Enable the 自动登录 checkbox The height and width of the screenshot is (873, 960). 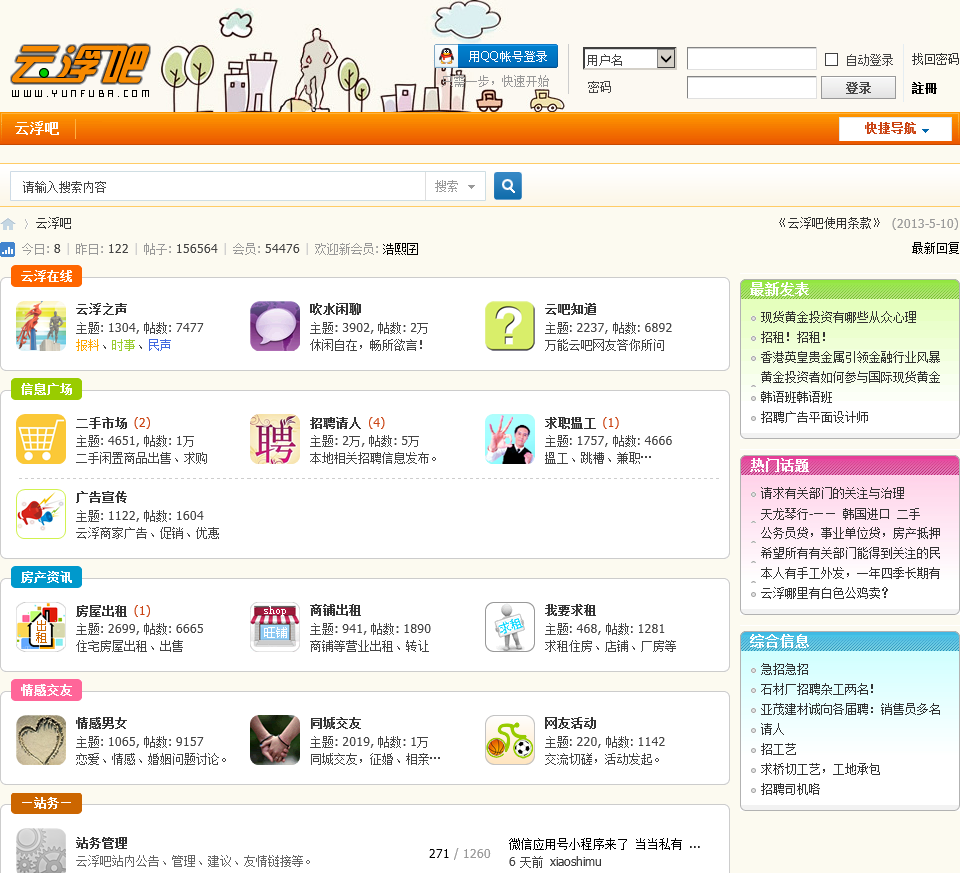click(831, 59)
